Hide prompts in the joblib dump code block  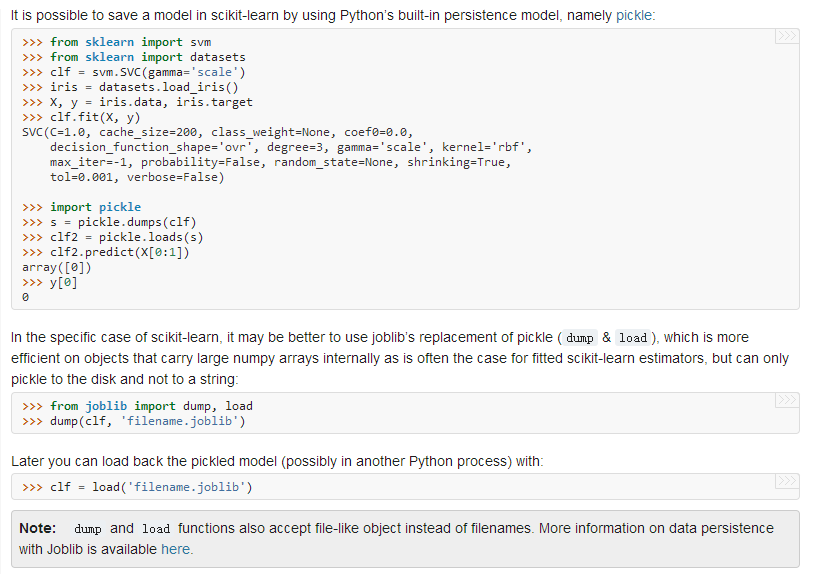point(787,402)
